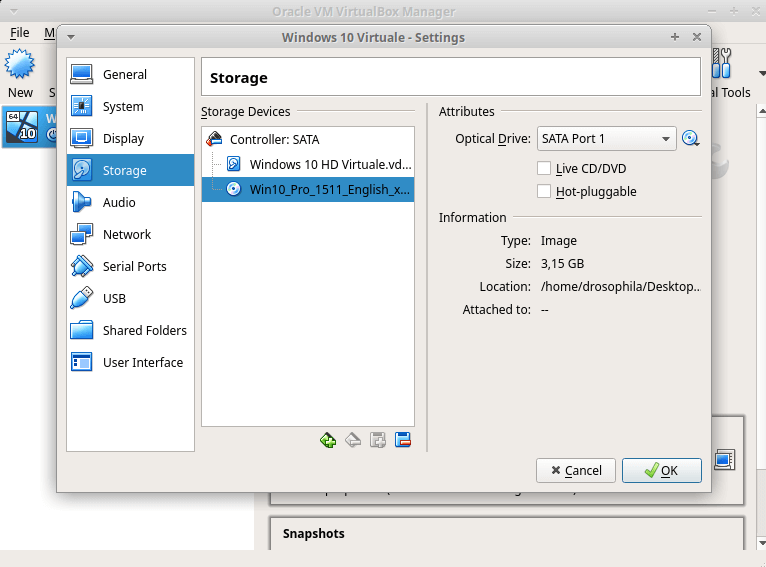The width and height of the screenshot is (766, 567).
Task: Open the Audio settings category
Action: [130, 202]
